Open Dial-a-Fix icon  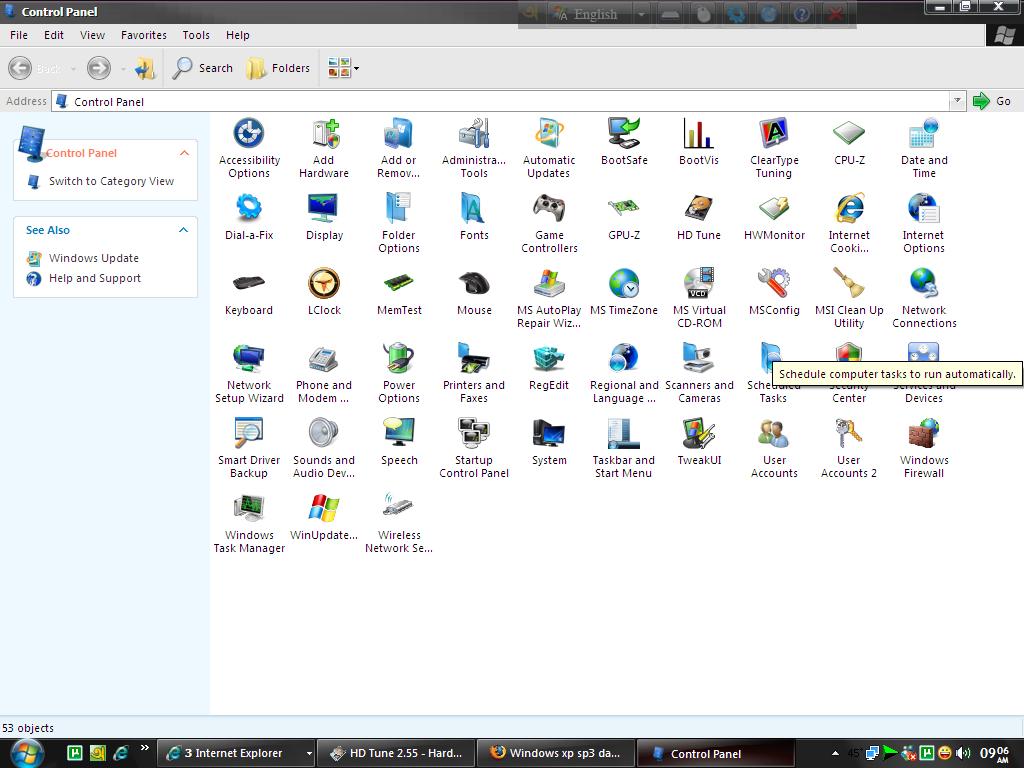pos(249,209)
